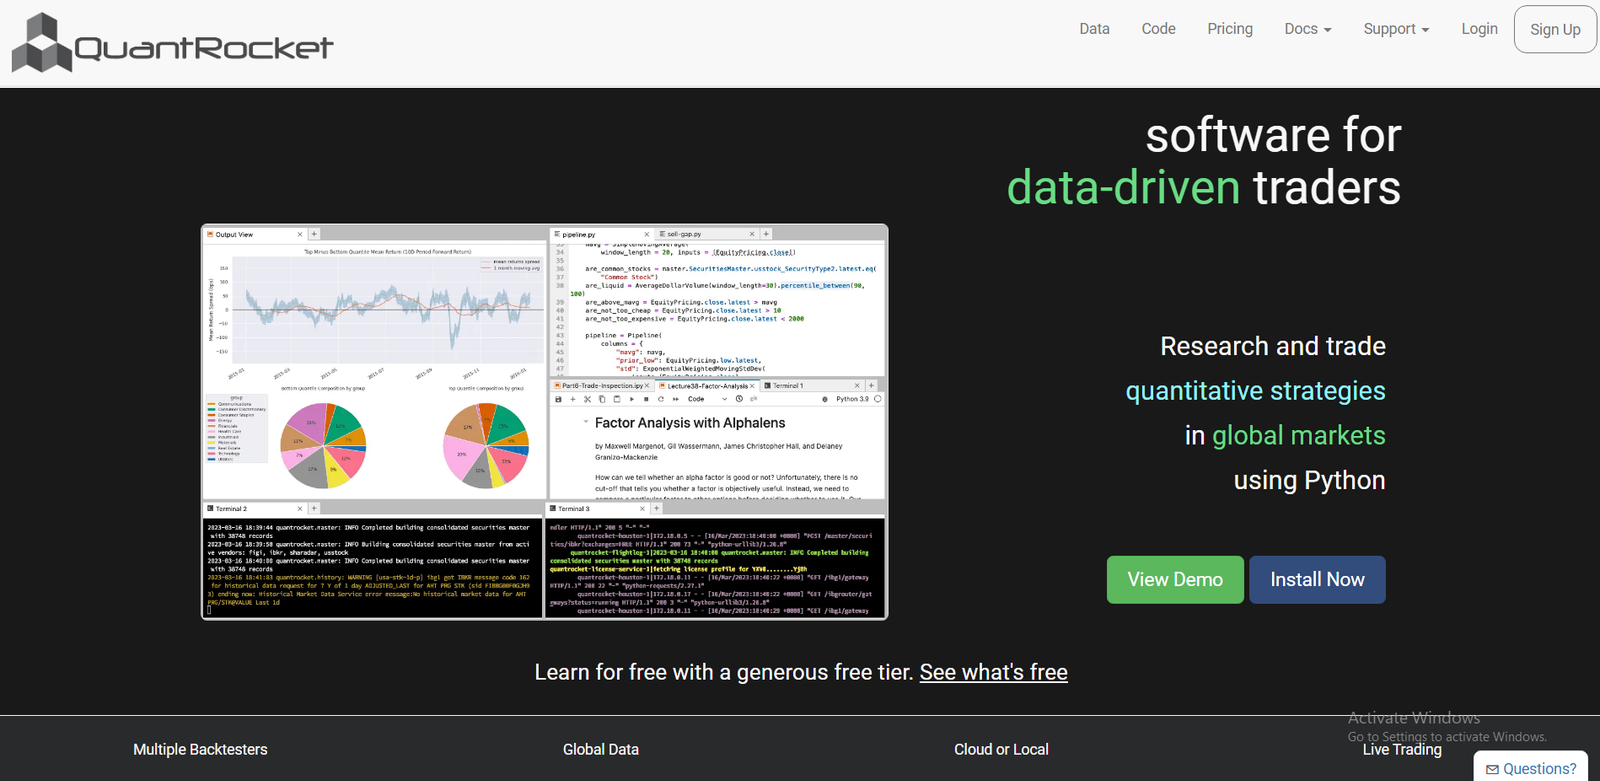Click the Sign Up button
This screenshot has height=781, width=1600.
1555,29
